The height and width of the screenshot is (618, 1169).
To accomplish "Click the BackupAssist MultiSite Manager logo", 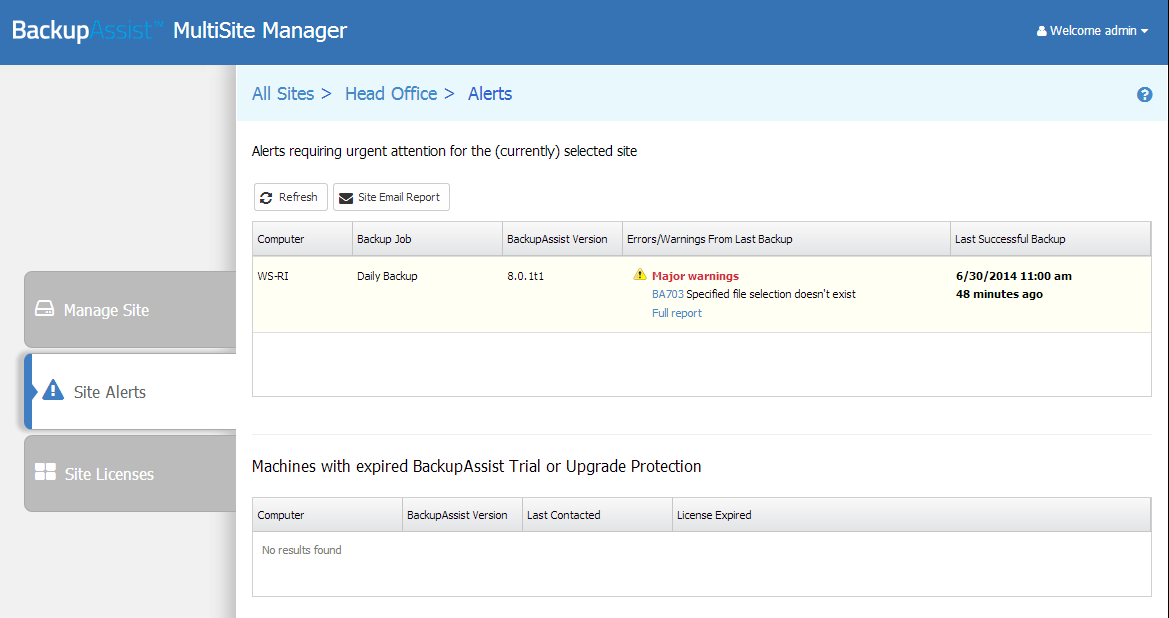I will [180, 31].
